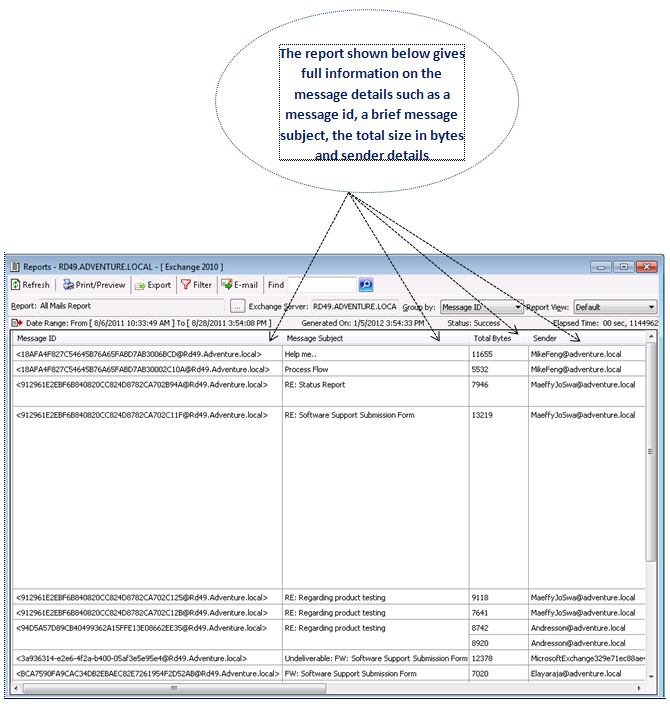670x704 pixels.
Task: Sort by the Total Bytes column header
Action: [x=498, y=338]
